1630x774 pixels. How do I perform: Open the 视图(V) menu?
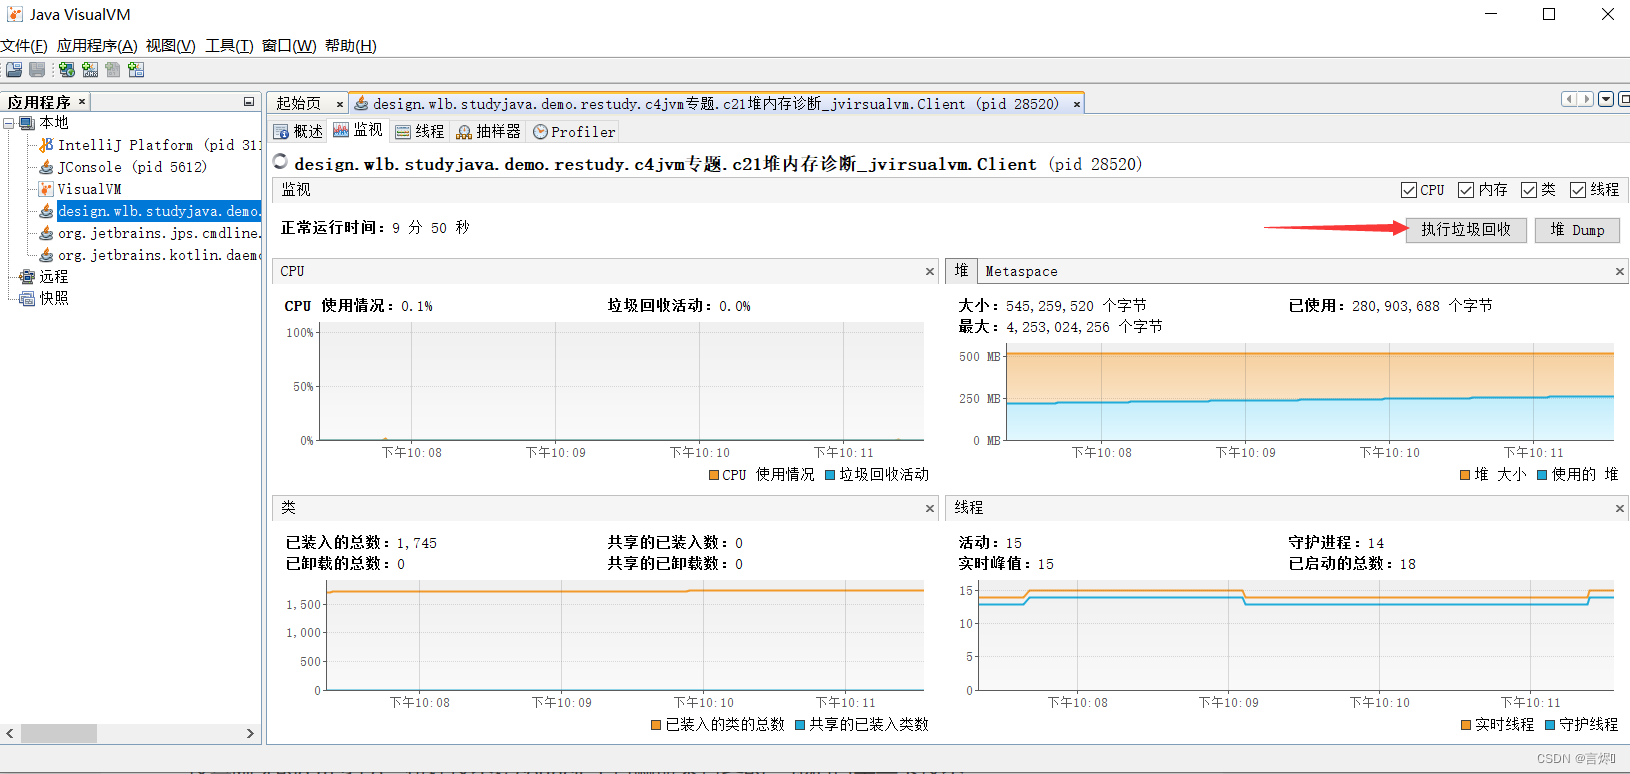point(170,46)
